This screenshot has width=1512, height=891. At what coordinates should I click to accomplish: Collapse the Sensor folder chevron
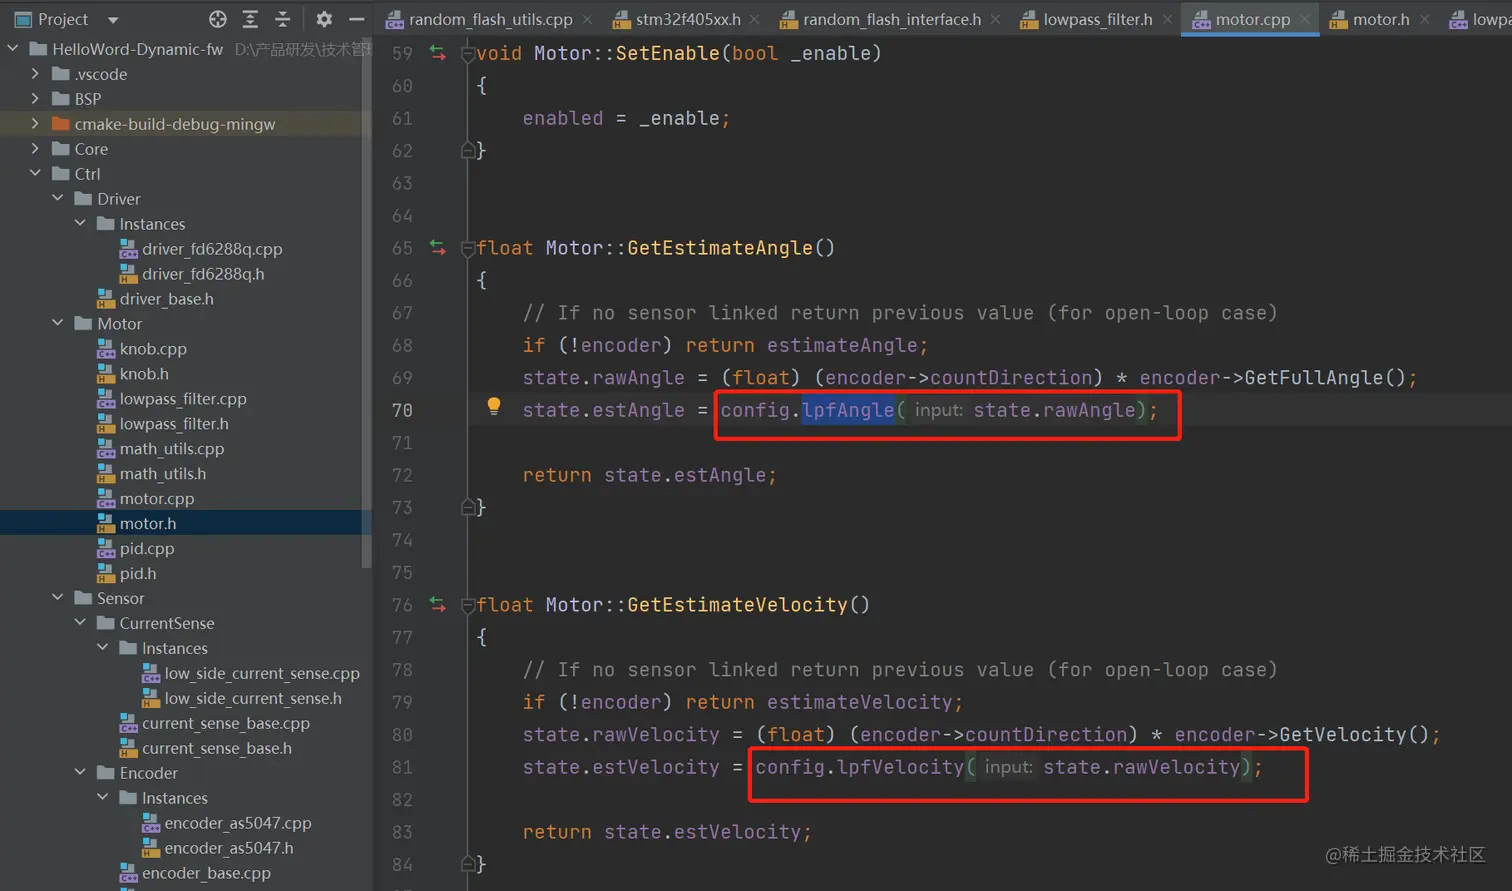tap(58, 597)
